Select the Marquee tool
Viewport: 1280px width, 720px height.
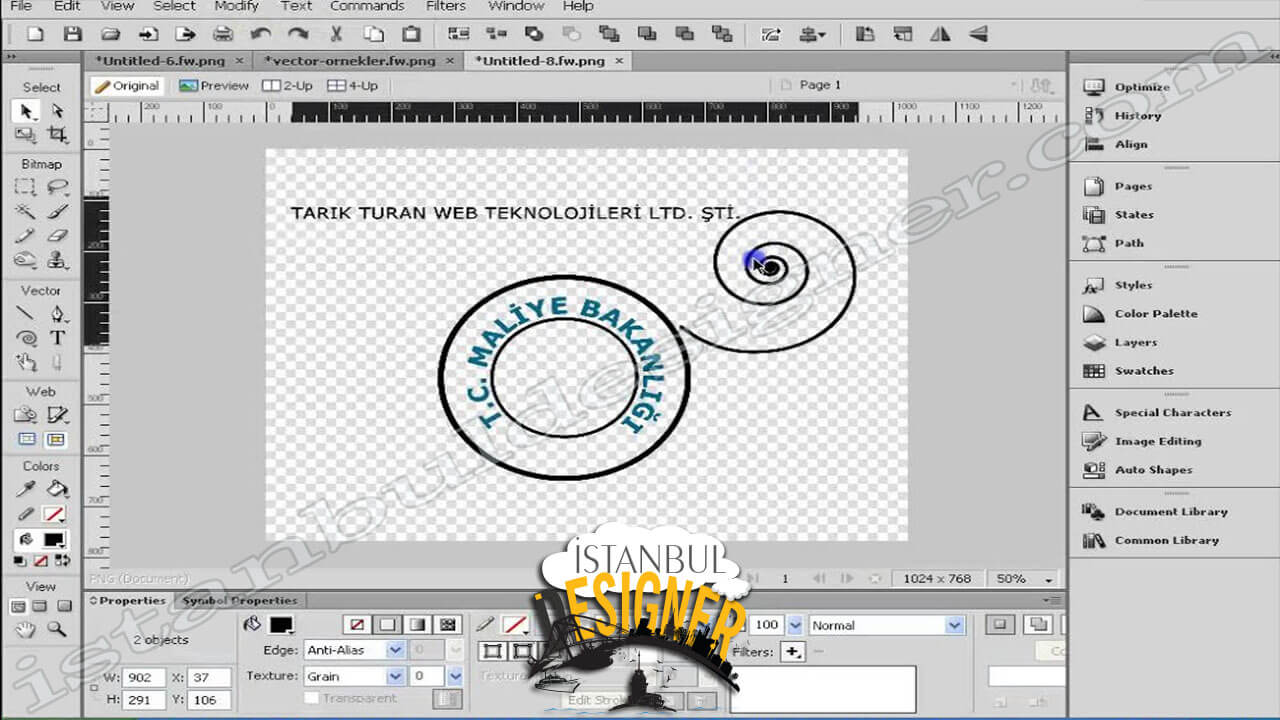26,187
